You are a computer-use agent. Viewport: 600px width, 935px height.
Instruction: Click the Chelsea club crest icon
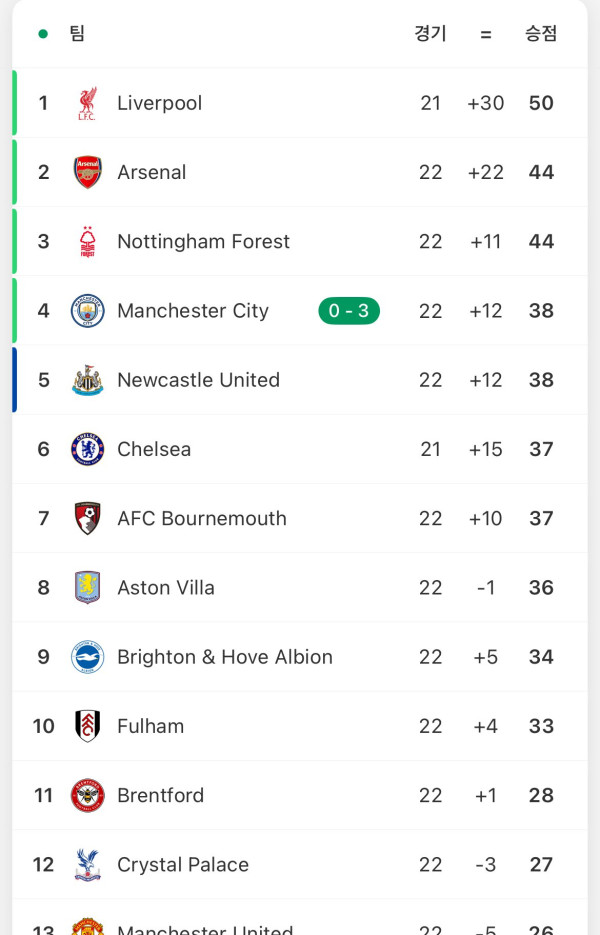[x=87, y=449]
